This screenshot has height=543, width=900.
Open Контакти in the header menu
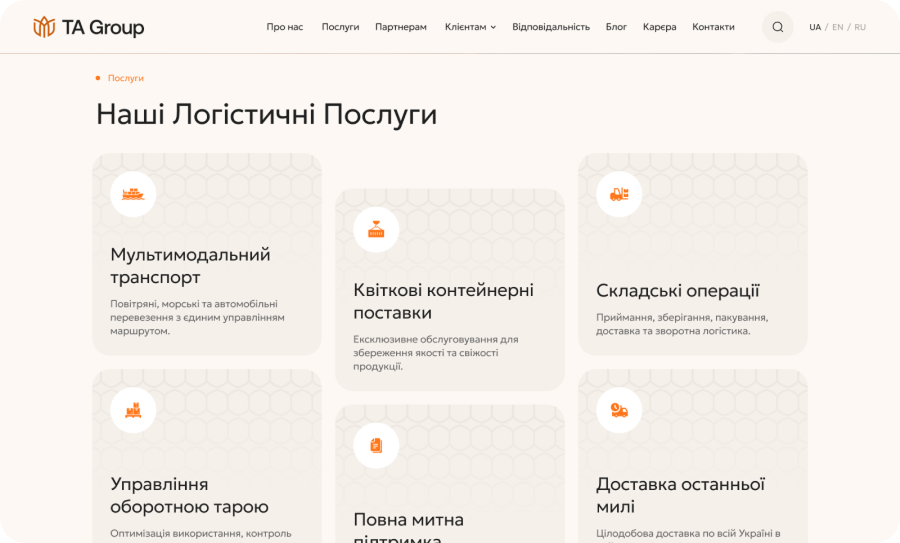click(713, 27)
